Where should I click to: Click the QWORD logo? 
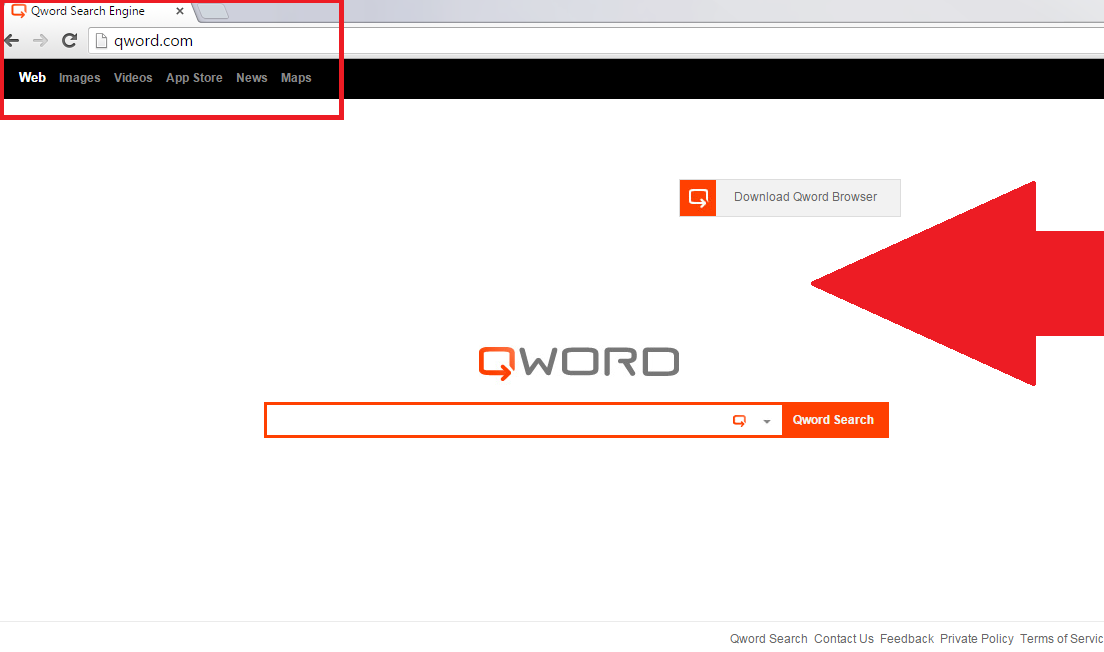click(579, 363)
